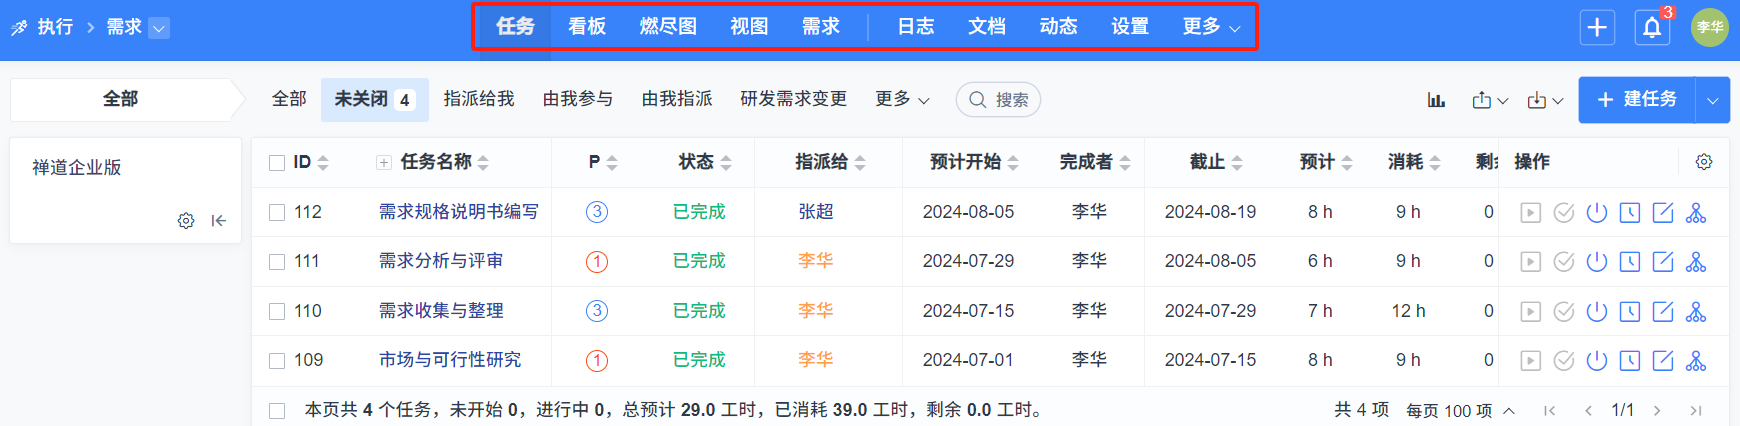Viewport: 1740px width, 426px height.
Task: Switch to the 看板 tab
Action: pos(587,27)
